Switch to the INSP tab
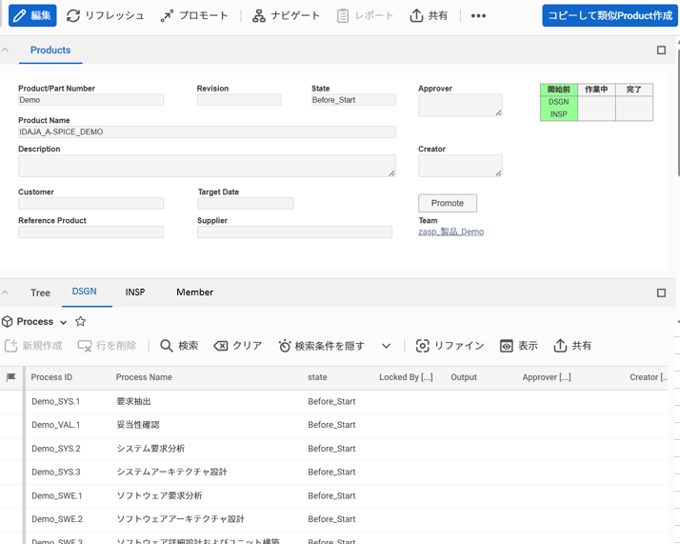The height and width of the screenshot is (544, 680). [x=135, y=292]
